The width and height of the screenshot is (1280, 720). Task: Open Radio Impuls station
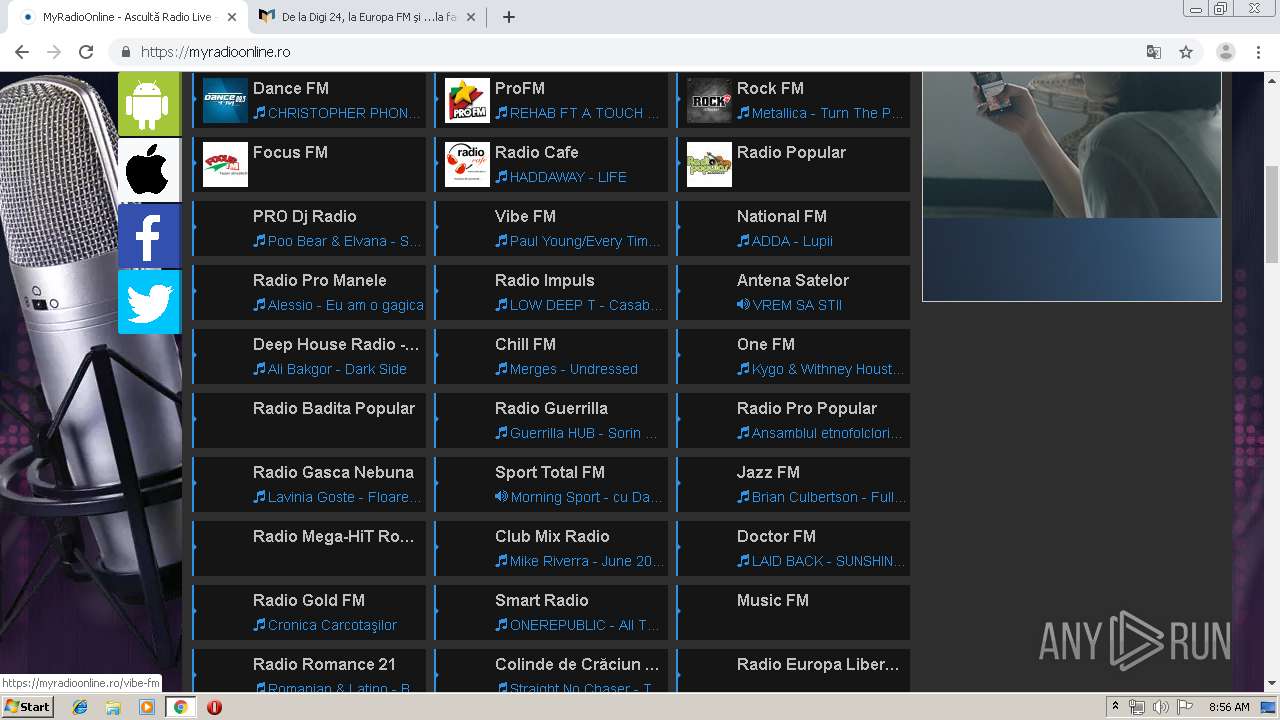click(x=552, y=292)
